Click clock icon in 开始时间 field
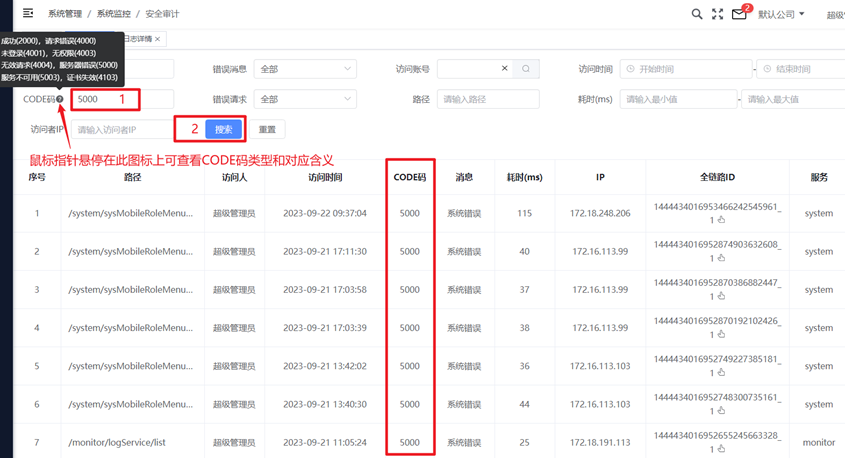845x458 pixels. coord(631,69)
